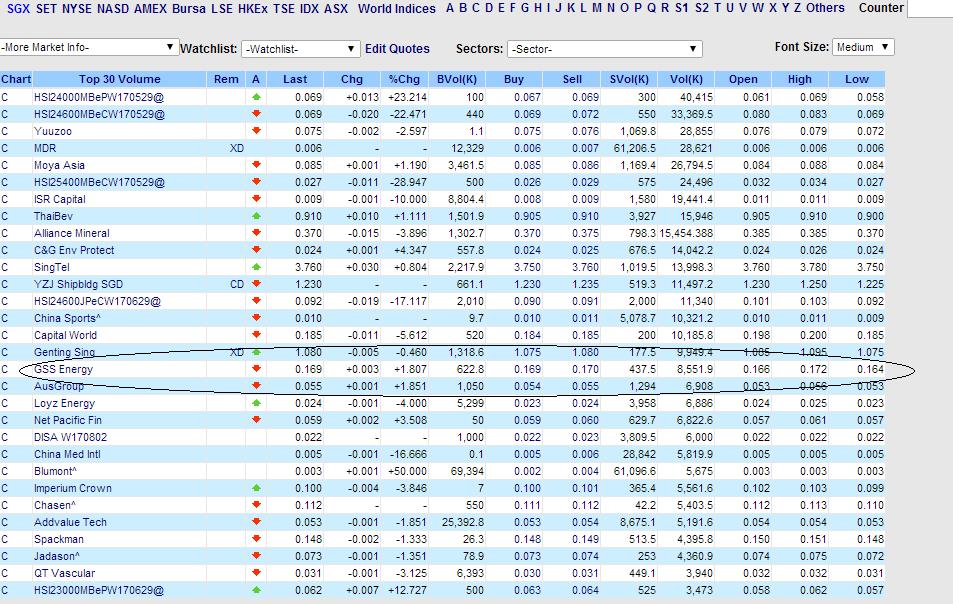Select MDR volume value 28,621
Image resolution: width=953 pixels, height=604 pixels.
(x=697, y=148)
